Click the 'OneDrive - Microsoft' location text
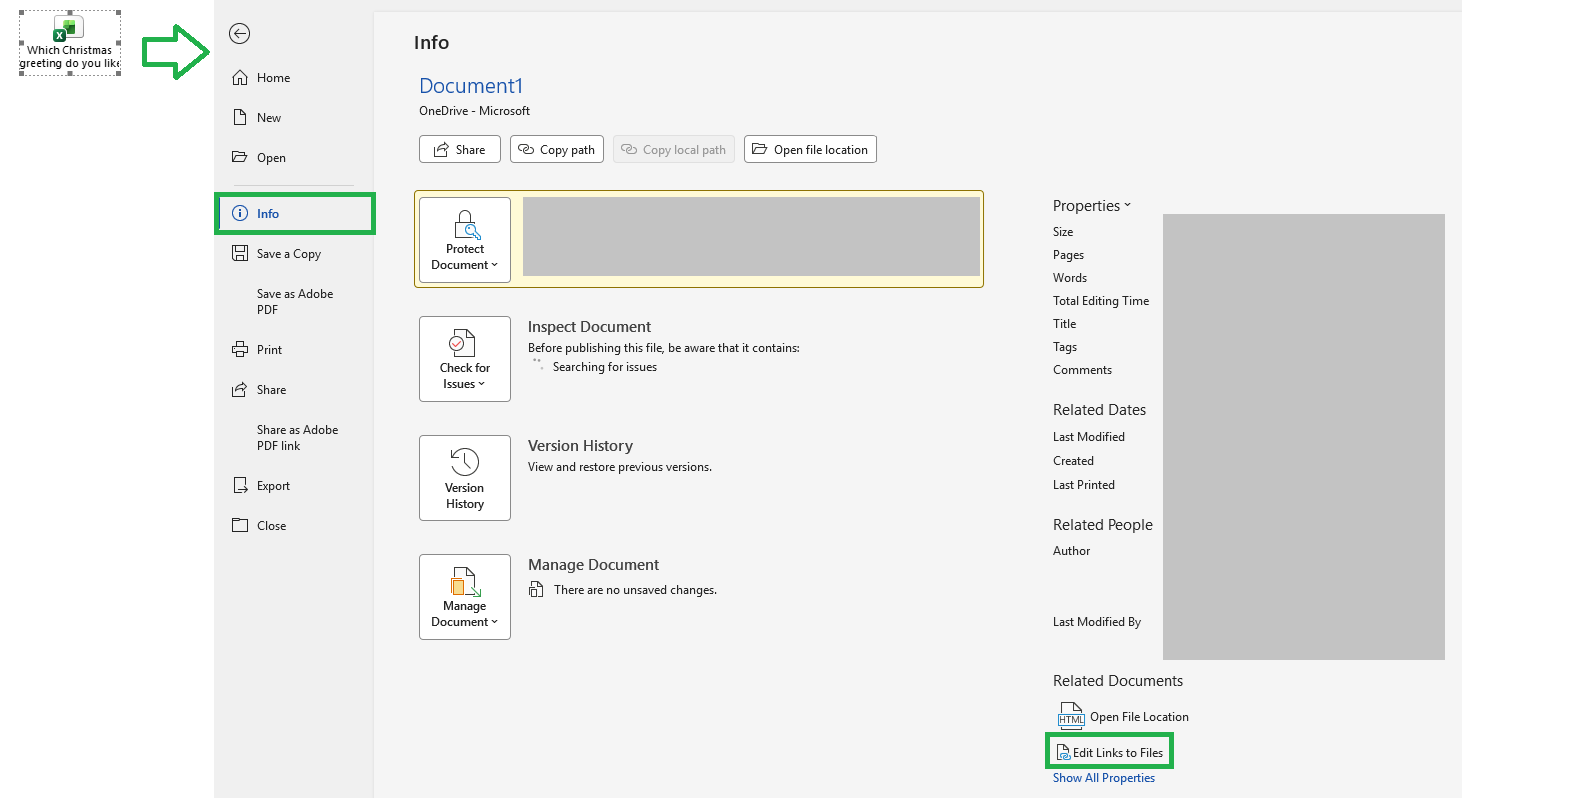Viewport: 1584px width, 798px height. (474, 111)
